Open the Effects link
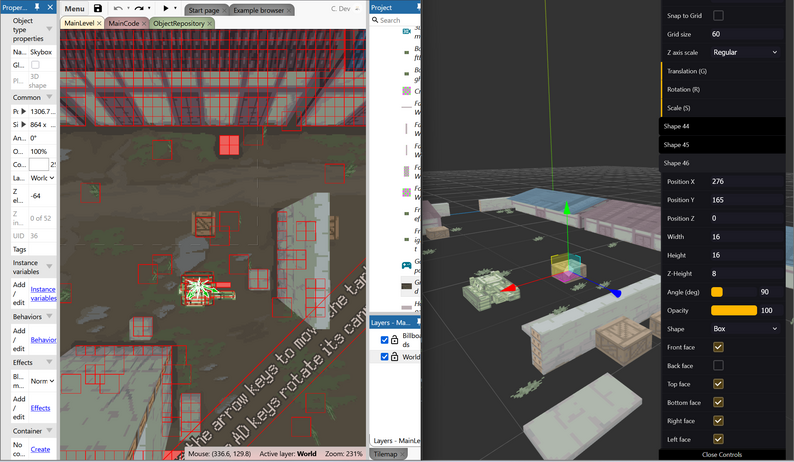Image resolution: width=794 pixels, height=462 pixels. tap(41, 408)
